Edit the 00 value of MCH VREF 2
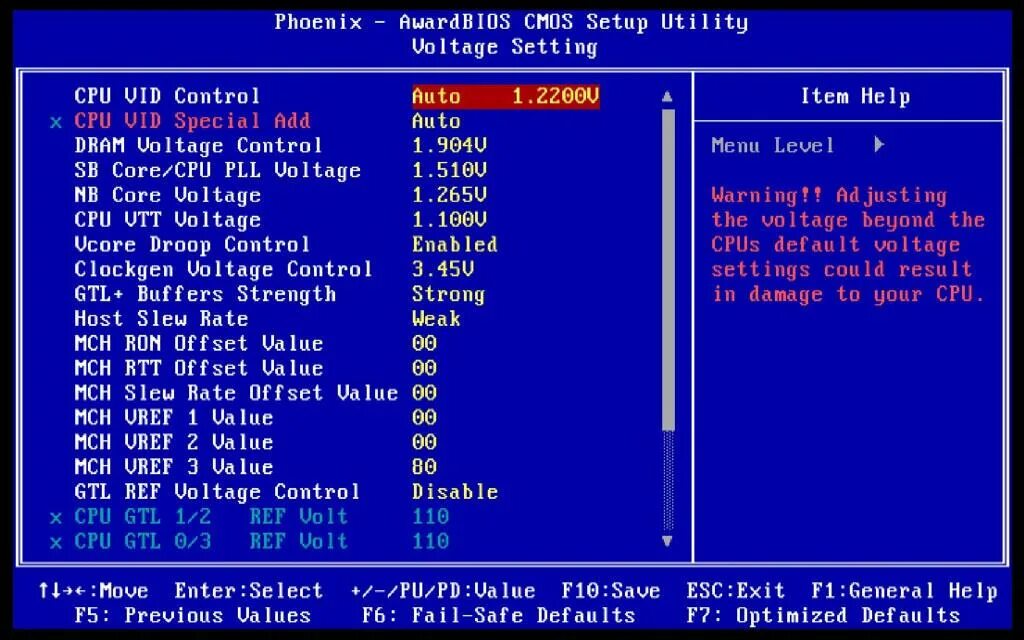The width and height of the screenshot is (1024, 640). pos(424,442)
